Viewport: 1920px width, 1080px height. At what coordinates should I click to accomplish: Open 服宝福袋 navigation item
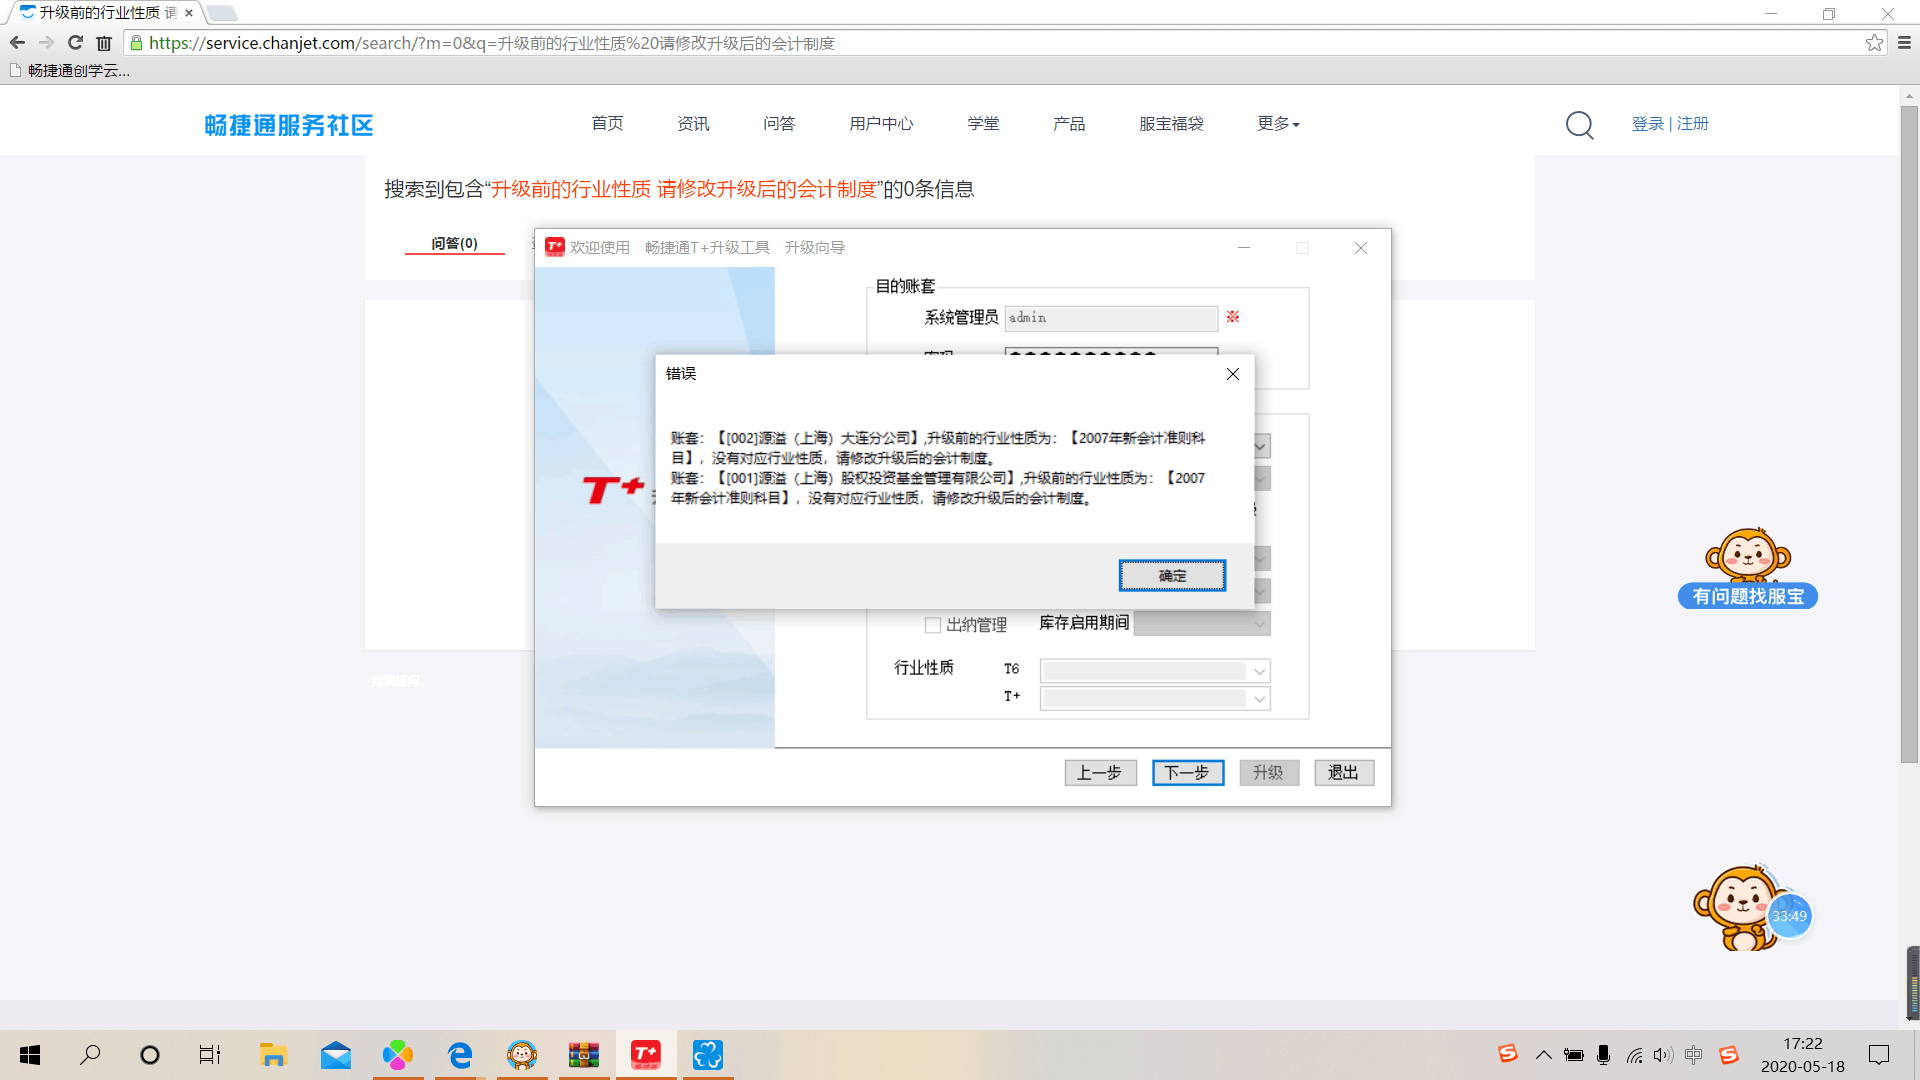[x=1171, y=123]
